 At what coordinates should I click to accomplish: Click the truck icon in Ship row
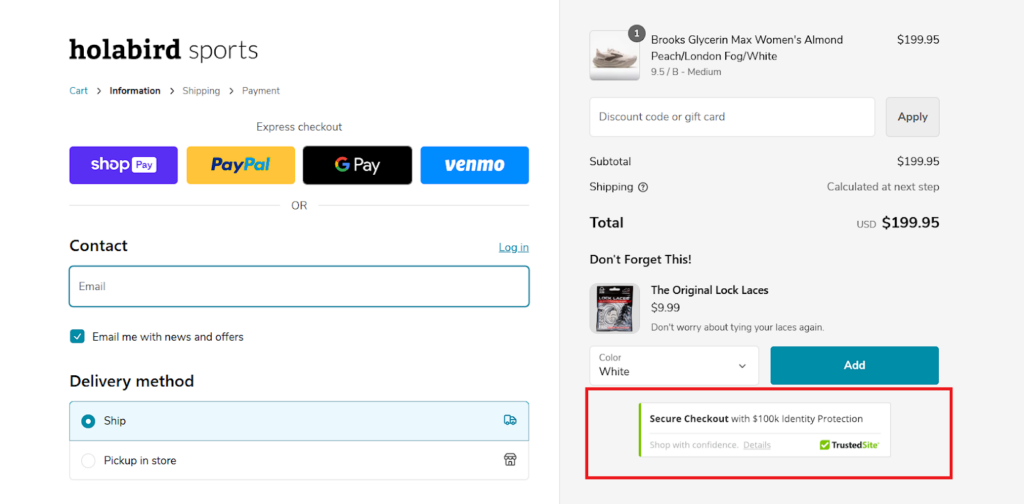510,420
